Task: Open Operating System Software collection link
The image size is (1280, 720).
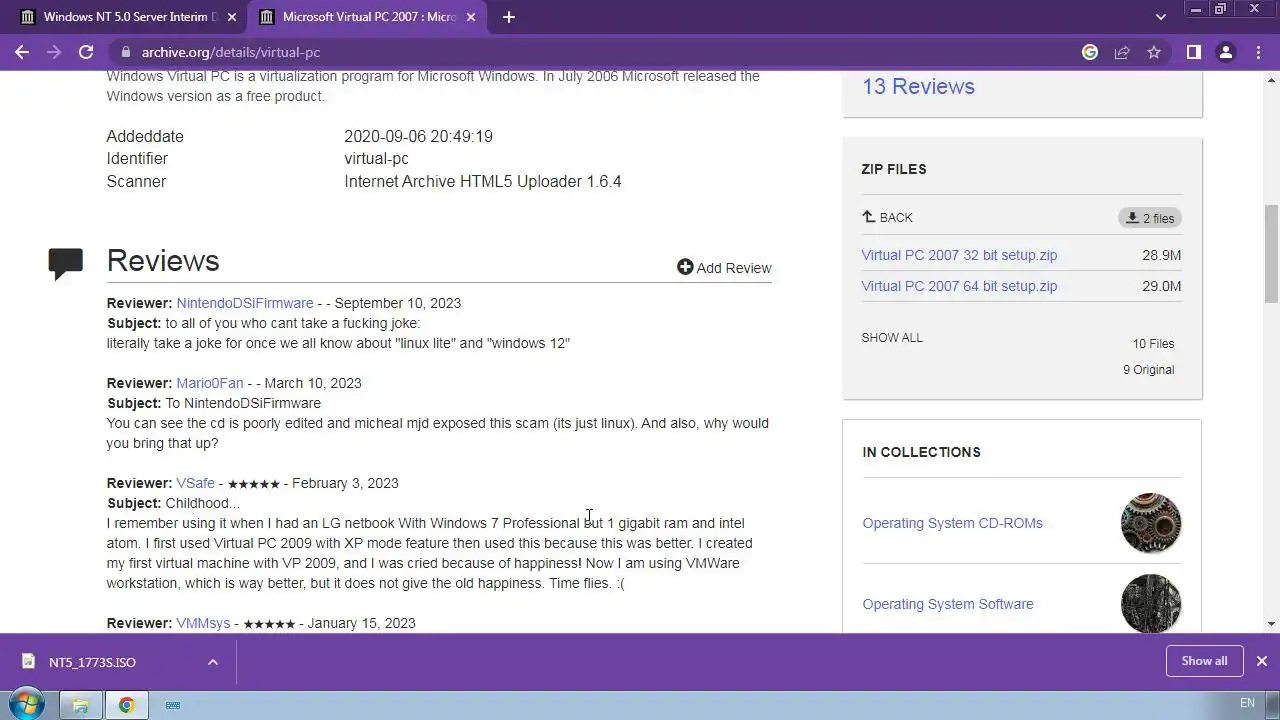Action: [x=948, y=604]
